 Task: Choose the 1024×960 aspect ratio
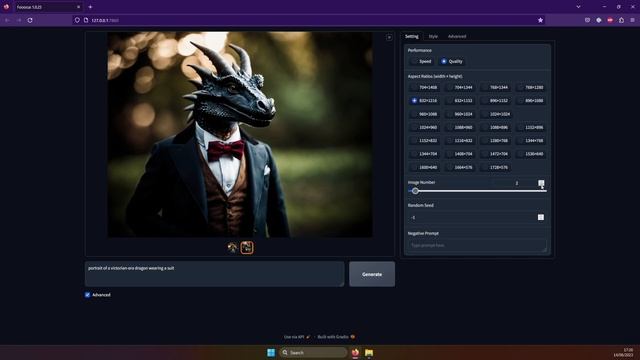tap(424, 127)
